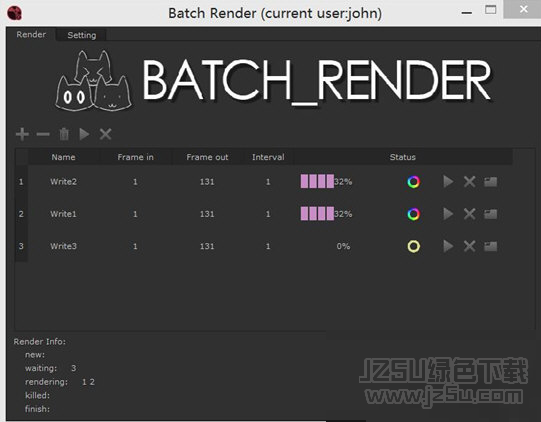Close the Batch Render window
Image resolution: width=541 pixels, height=422 pixels.
(523, 9)
